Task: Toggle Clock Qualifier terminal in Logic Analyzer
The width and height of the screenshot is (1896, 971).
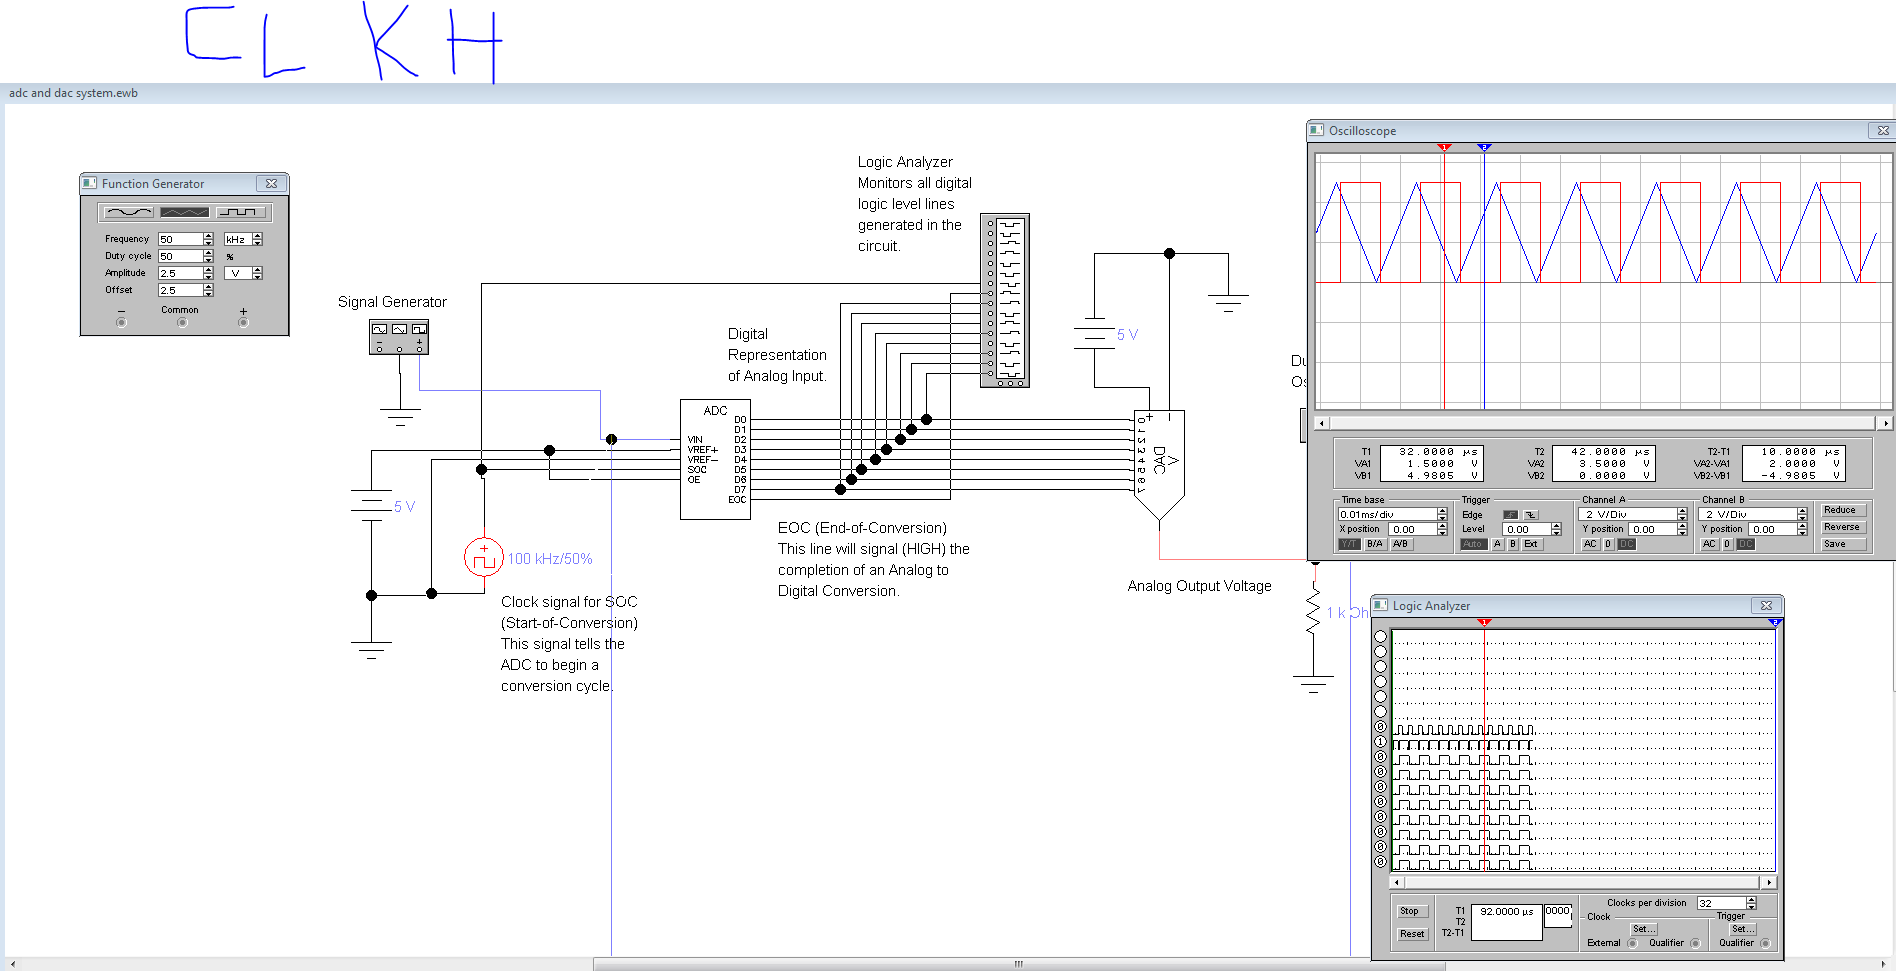Action: point(1695,943)
